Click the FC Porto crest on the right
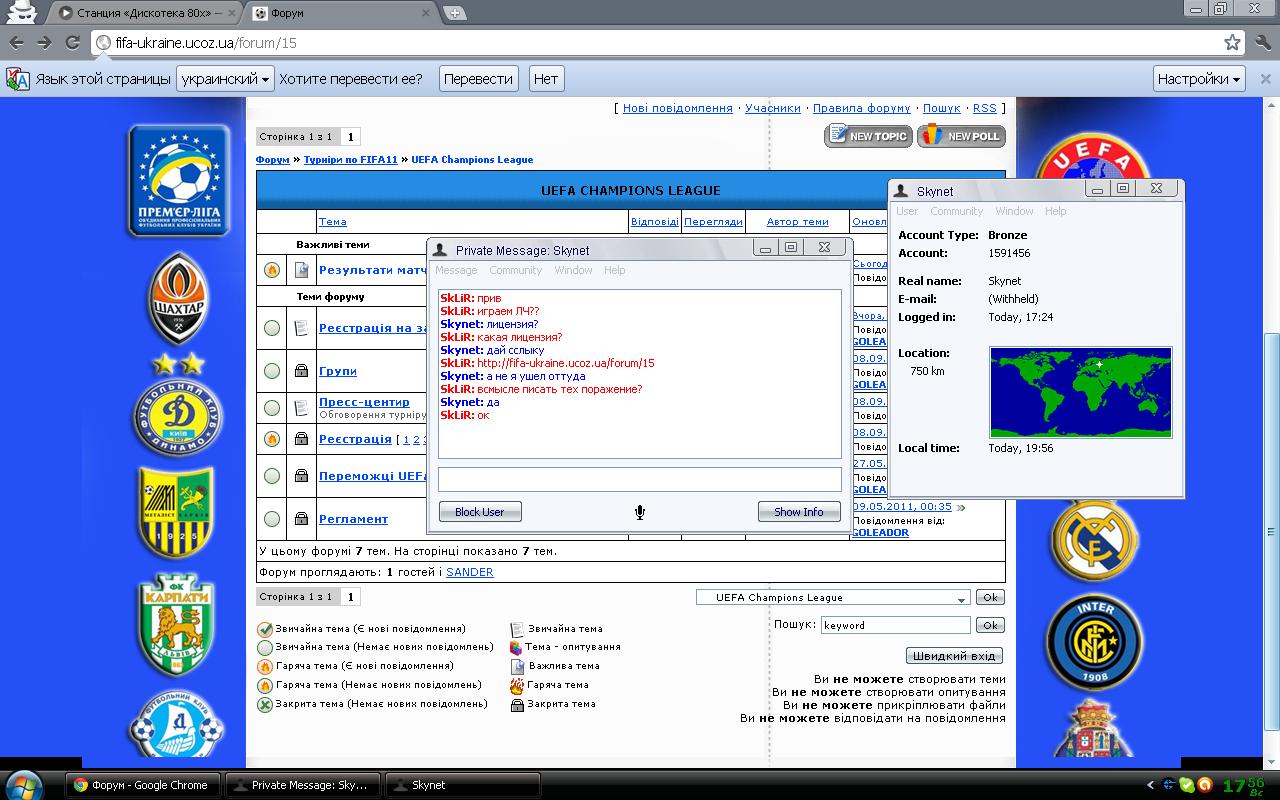Image resolution: width=1280 pixels, height=800 pixels. pos(1094,730)
